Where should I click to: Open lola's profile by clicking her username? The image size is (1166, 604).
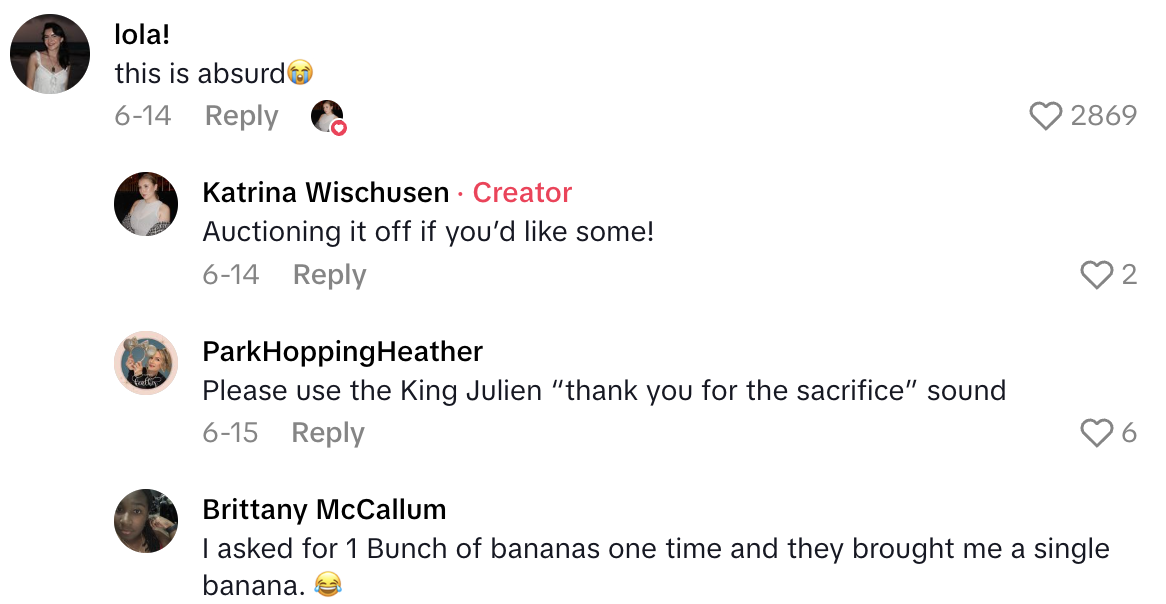(143, 33)
